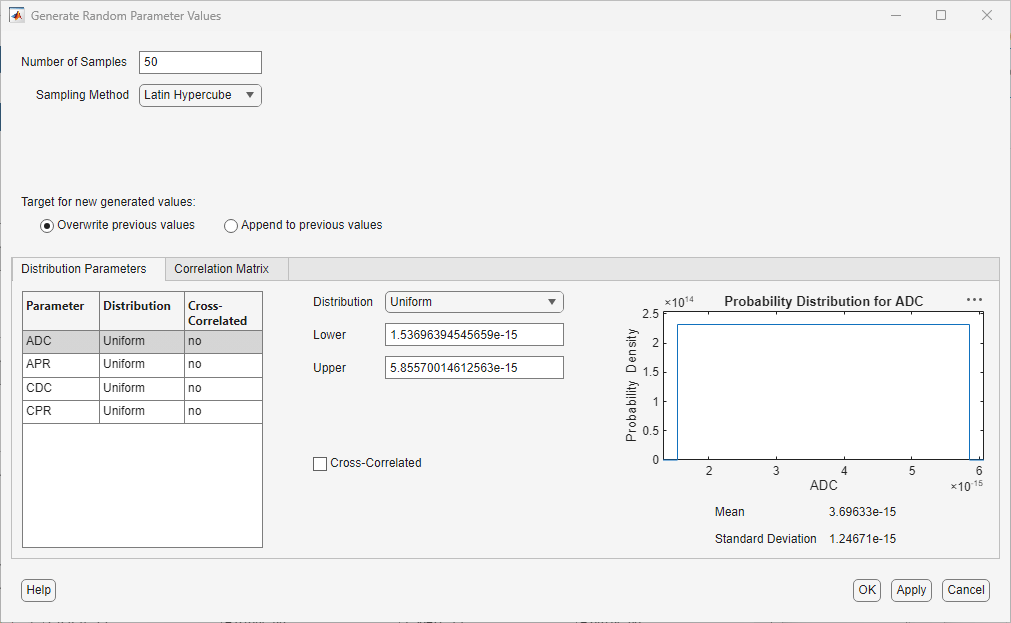Open the Sampling Method dropdown
This screenshot has width=1011, height=623.
[200, 95]
